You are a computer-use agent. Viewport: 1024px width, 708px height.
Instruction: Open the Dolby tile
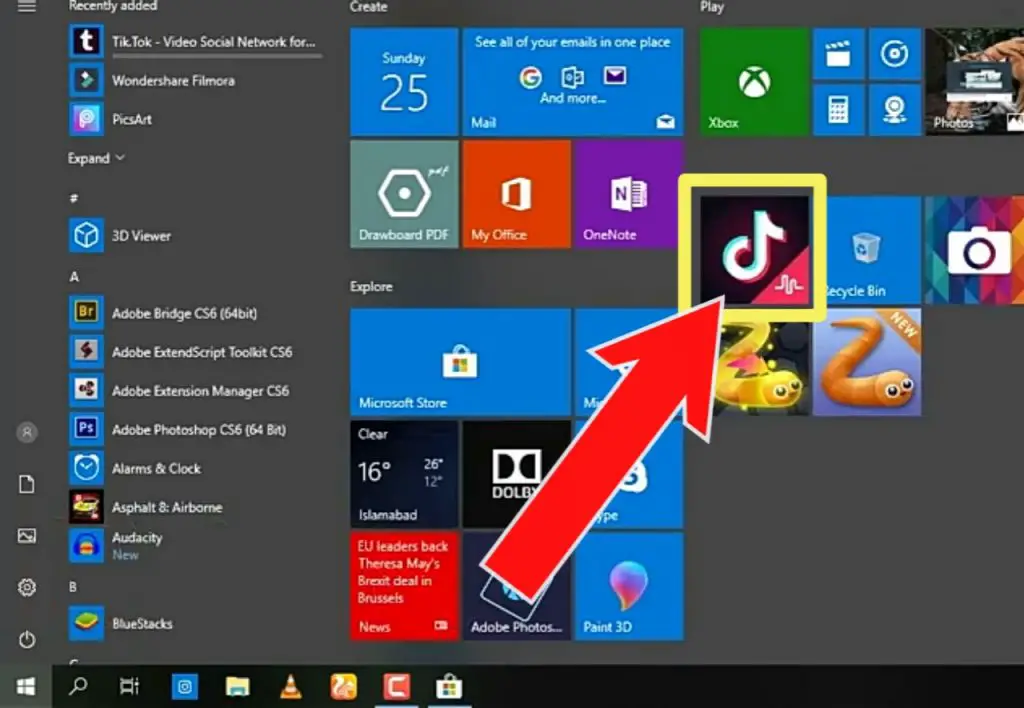pyautogui.click(x=517, y=474)
